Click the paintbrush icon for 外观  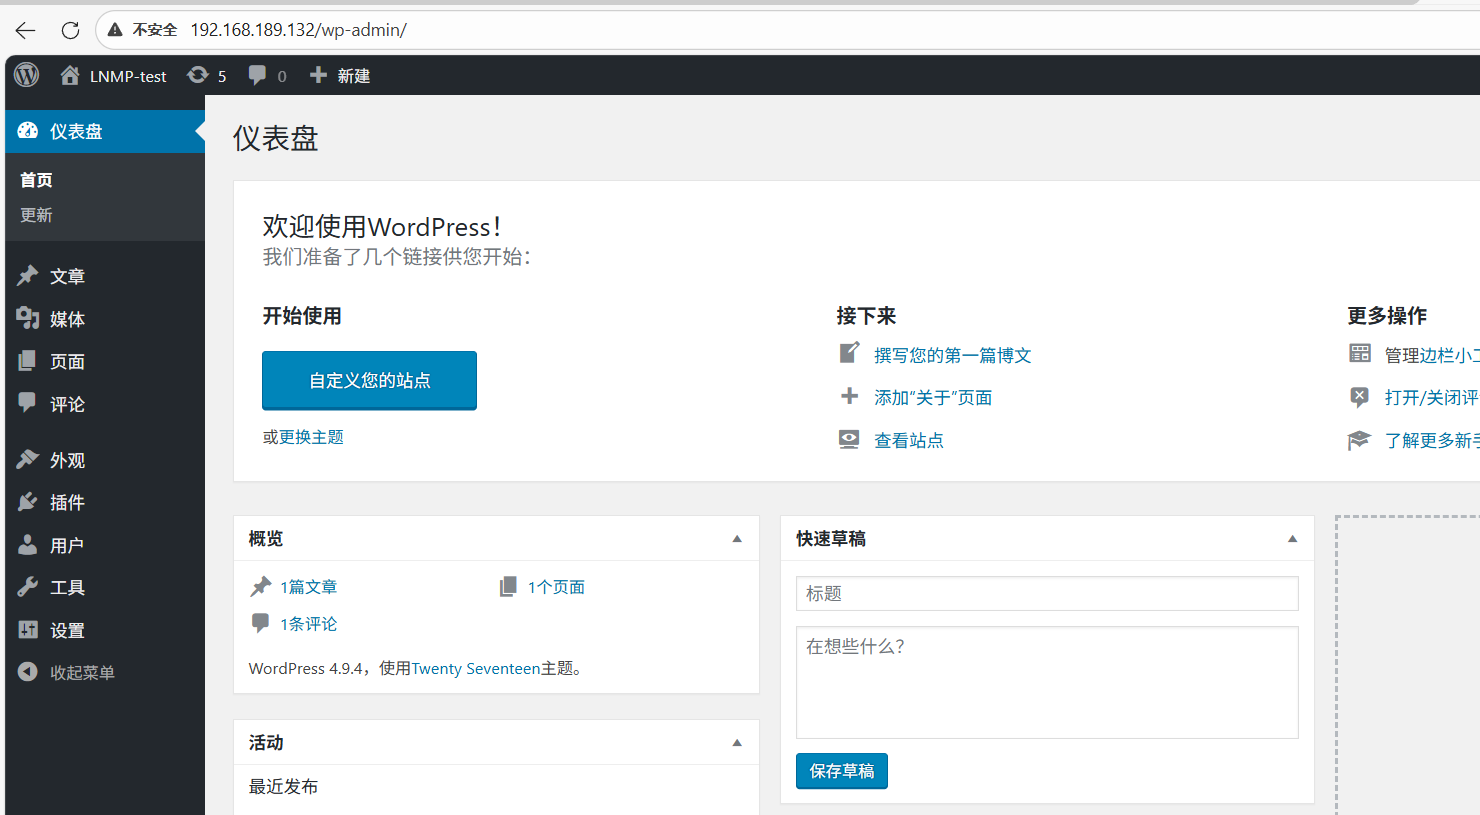click(28, 459)
